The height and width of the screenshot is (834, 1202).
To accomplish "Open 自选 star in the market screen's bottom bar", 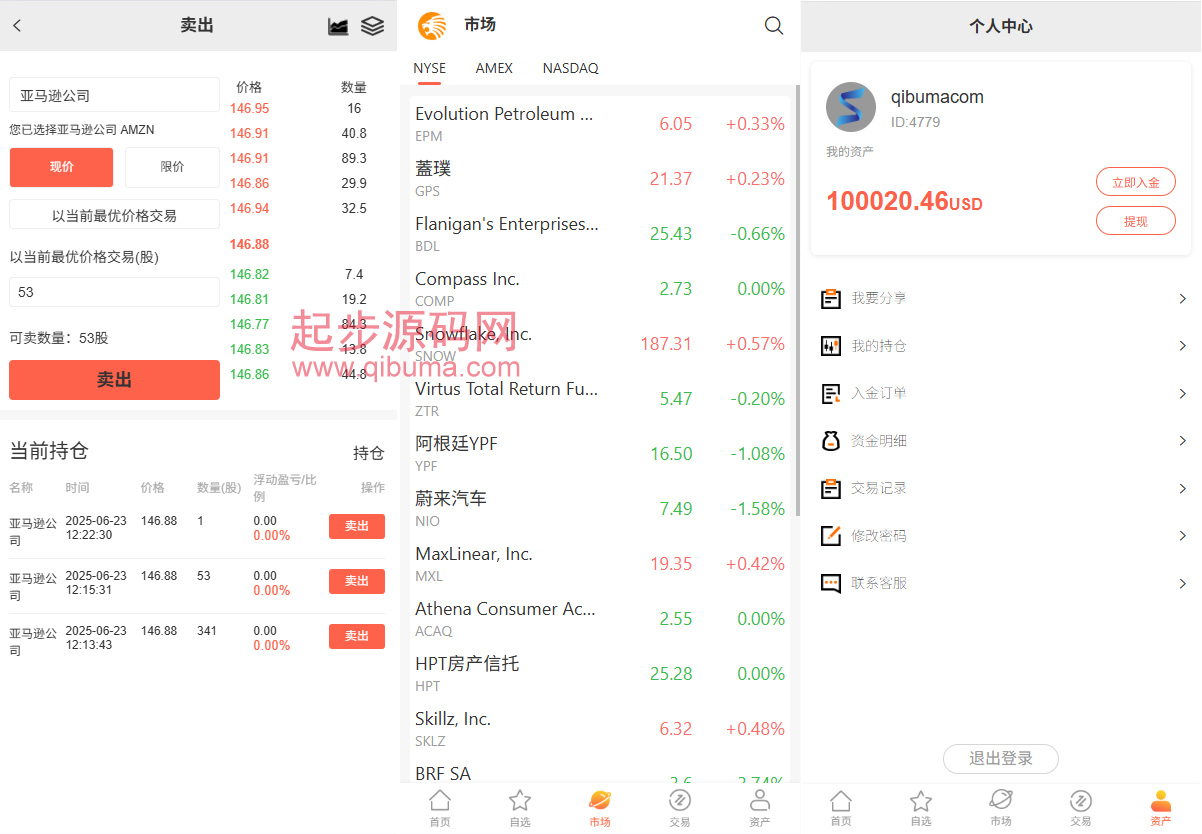I will pos(520,808).
